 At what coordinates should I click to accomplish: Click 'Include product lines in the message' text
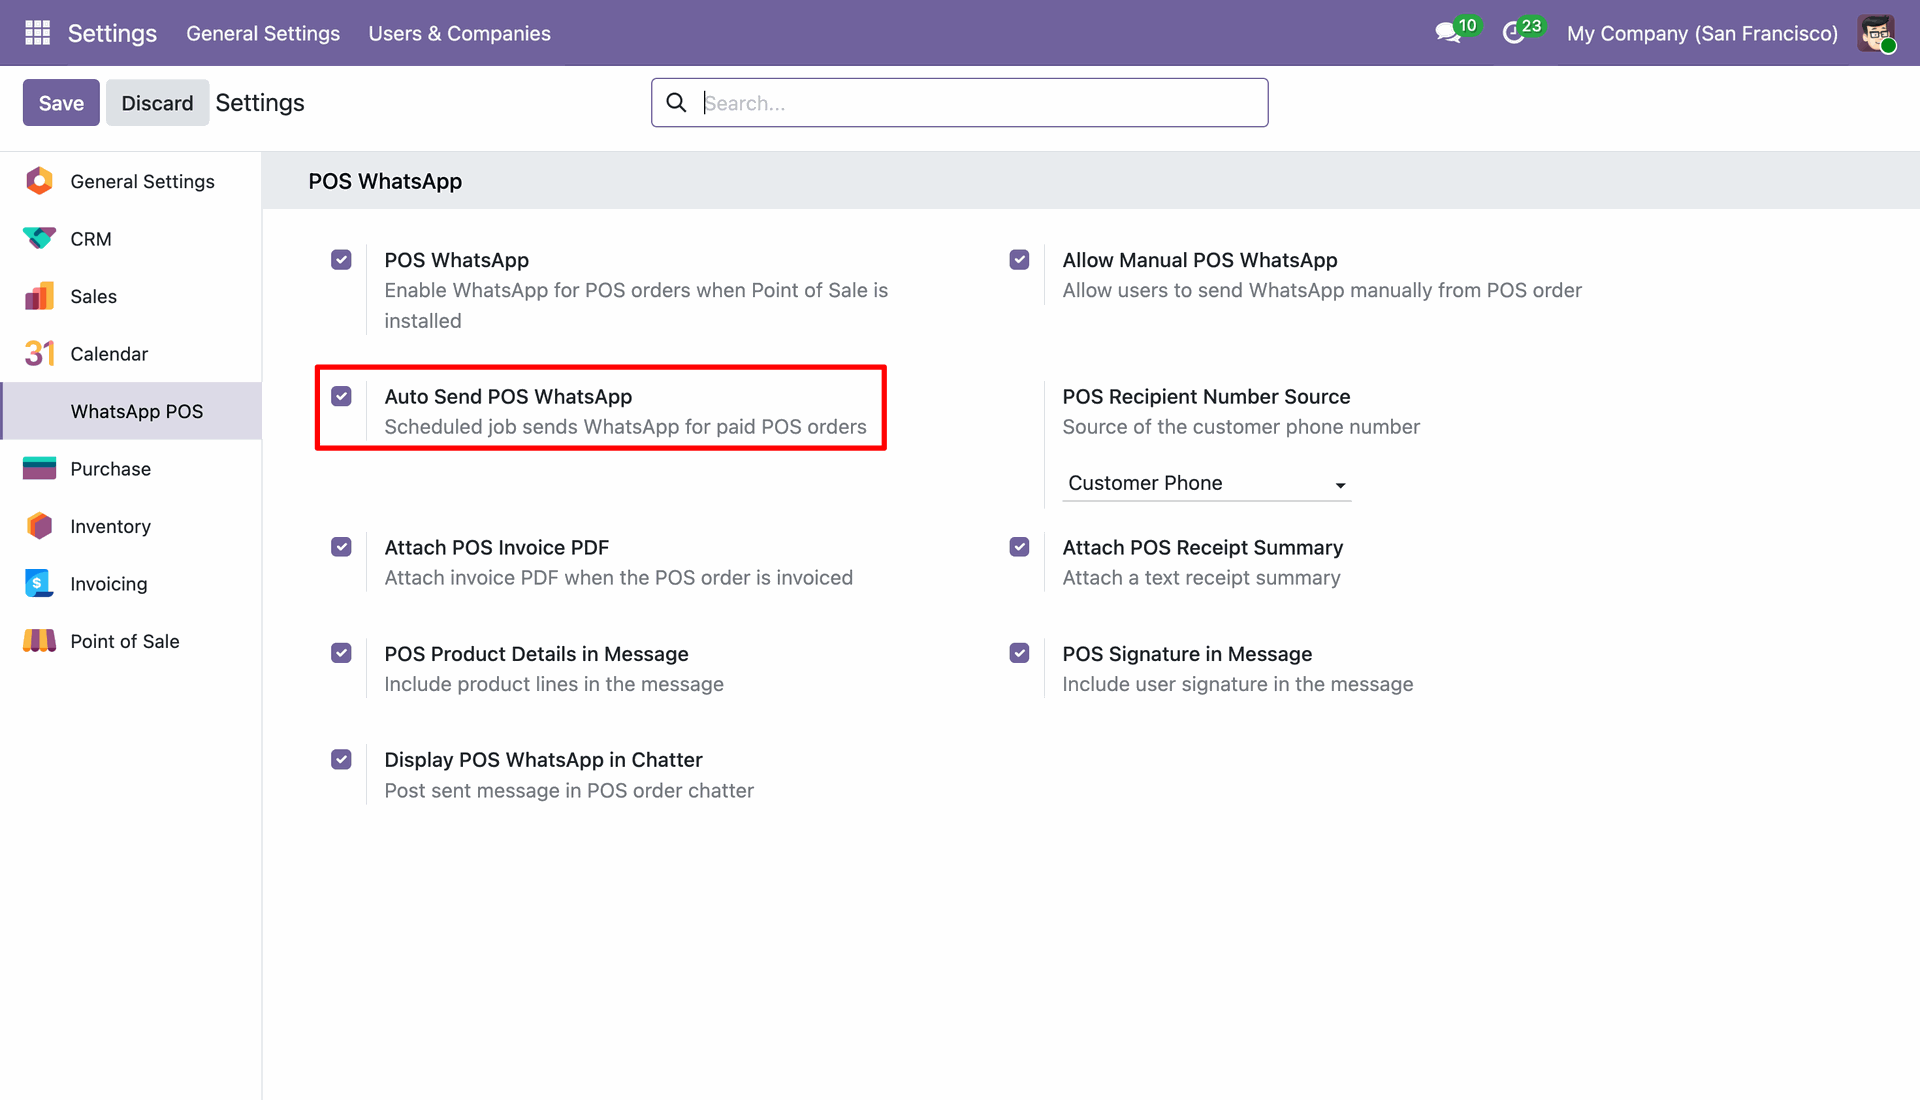click(x=554, y=684)
